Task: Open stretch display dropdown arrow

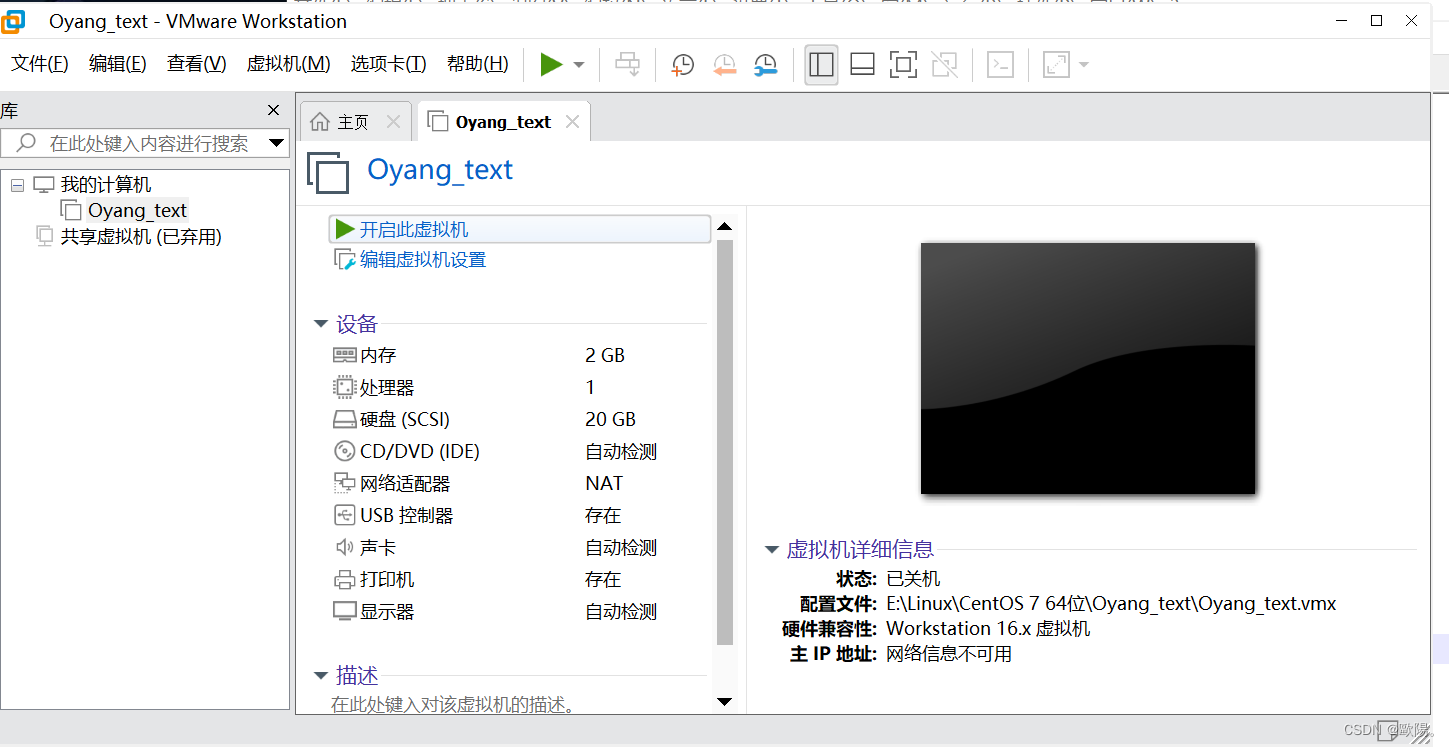Action: (1083, 66)
